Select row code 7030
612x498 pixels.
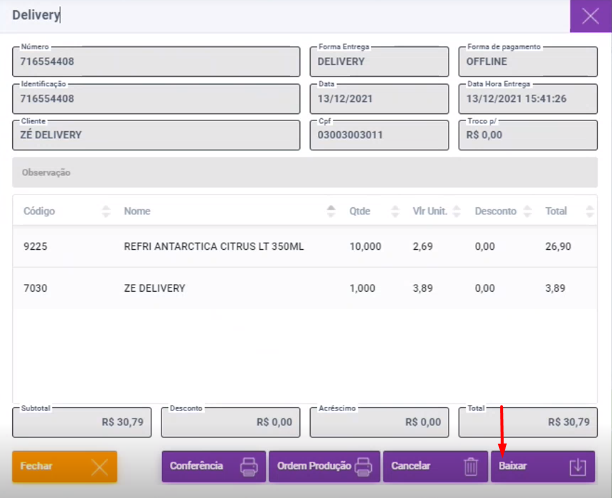click(35, 288)
